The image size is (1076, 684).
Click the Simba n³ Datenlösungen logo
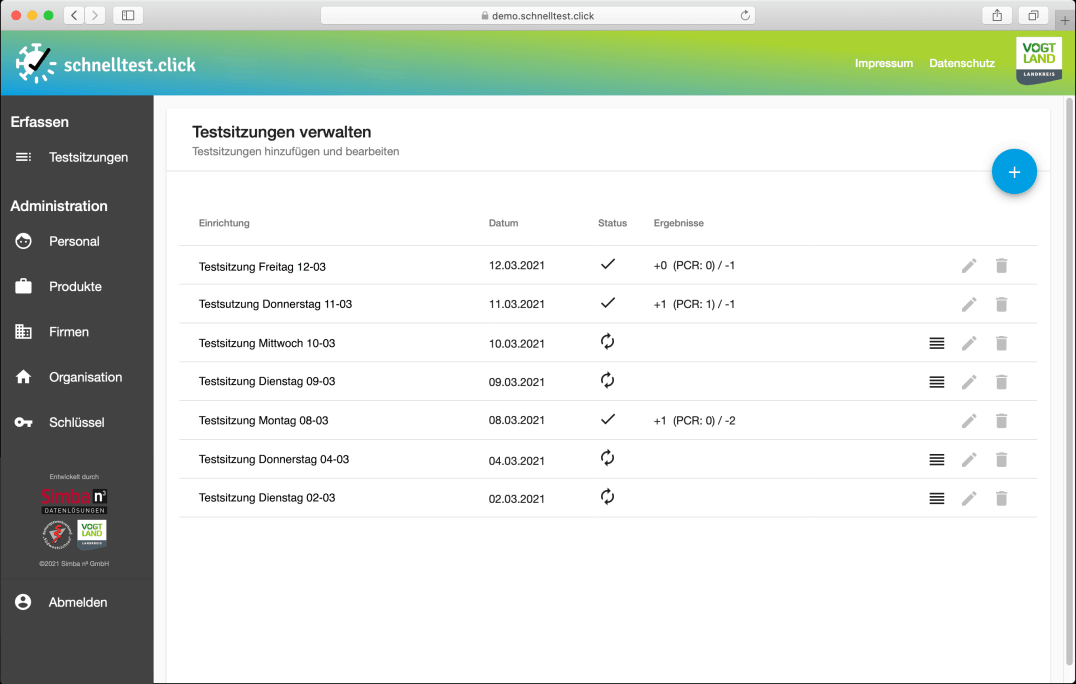(x=77, y=500)
